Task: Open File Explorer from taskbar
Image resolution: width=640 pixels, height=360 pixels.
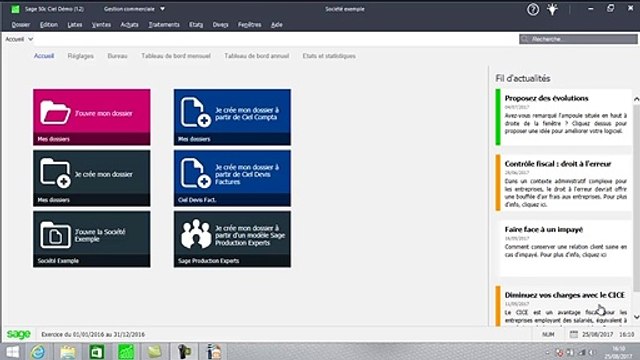Action: [68, 352]
